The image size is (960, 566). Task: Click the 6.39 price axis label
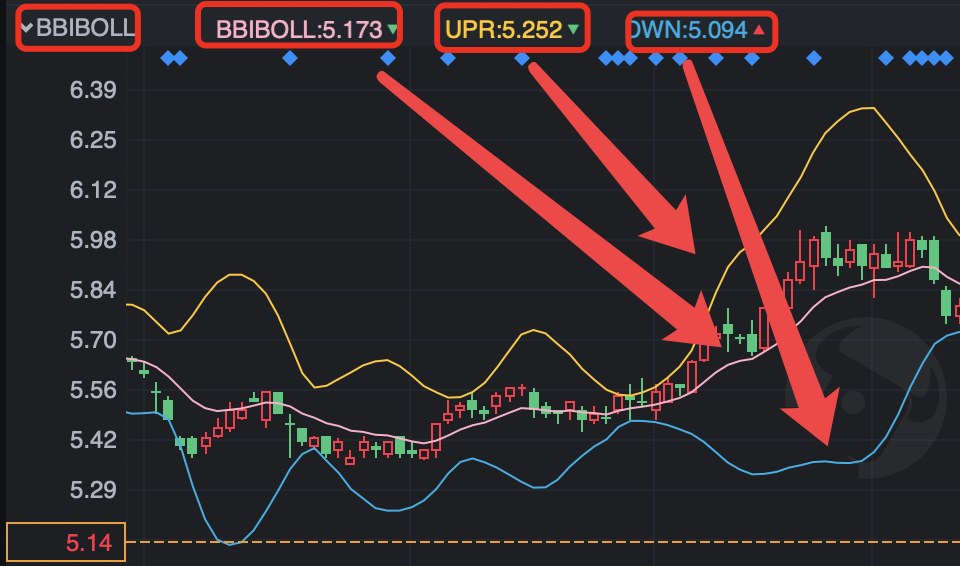(93, 90)
